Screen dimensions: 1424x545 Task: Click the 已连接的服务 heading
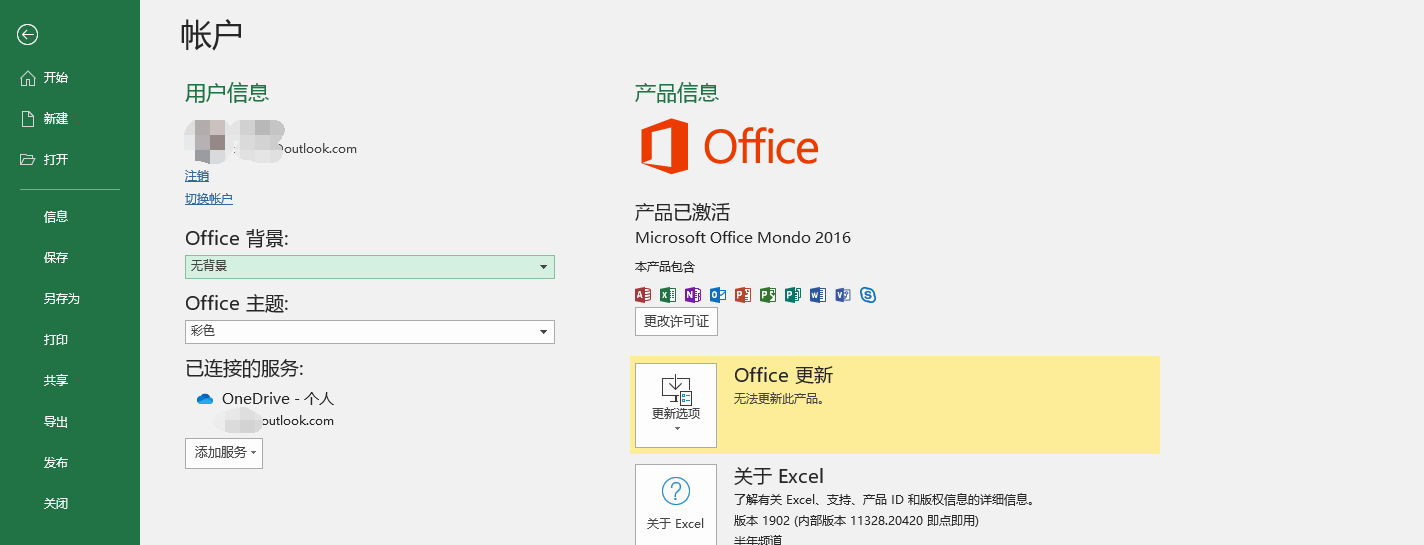pos(244,368)
